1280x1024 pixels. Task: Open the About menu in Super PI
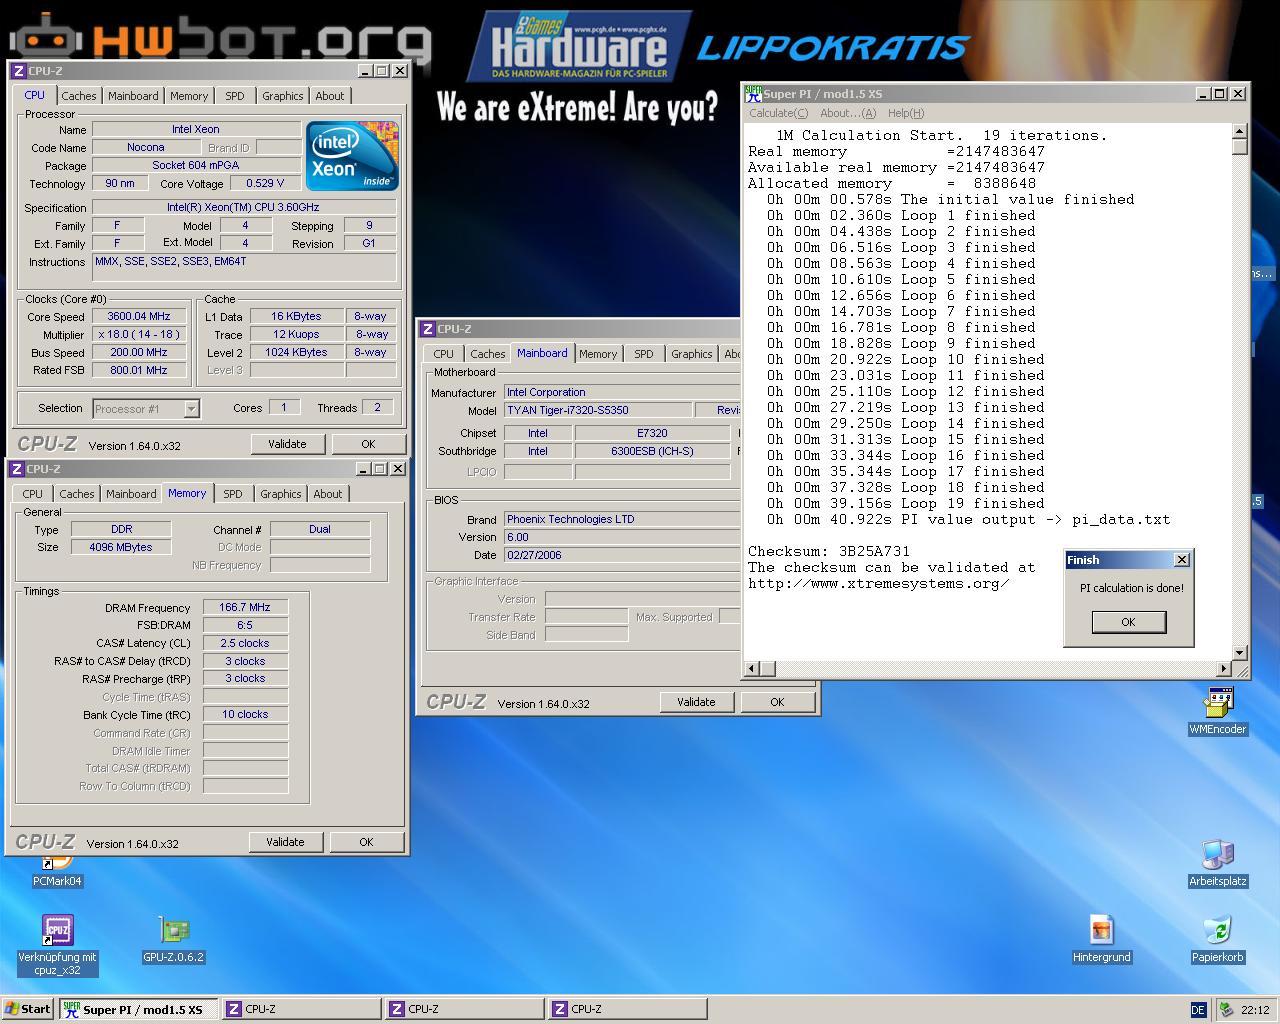pyautogui.click(x=848, y=113)
